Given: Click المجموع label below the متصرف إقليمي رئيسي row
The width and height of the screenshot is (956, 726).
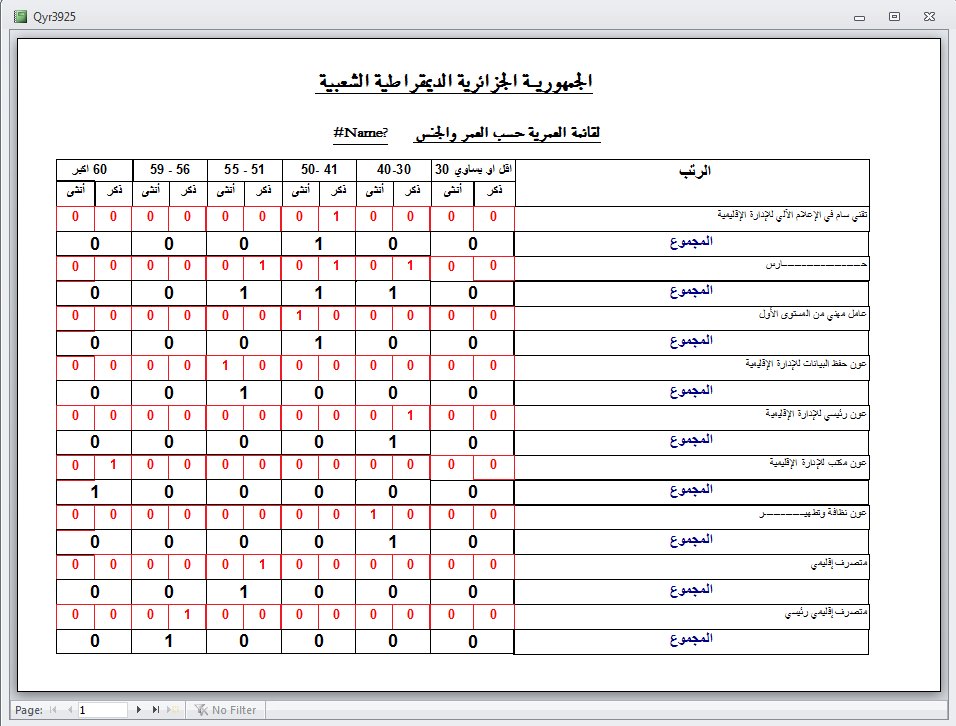Looking at the screenshot, I should coord(691,639).
